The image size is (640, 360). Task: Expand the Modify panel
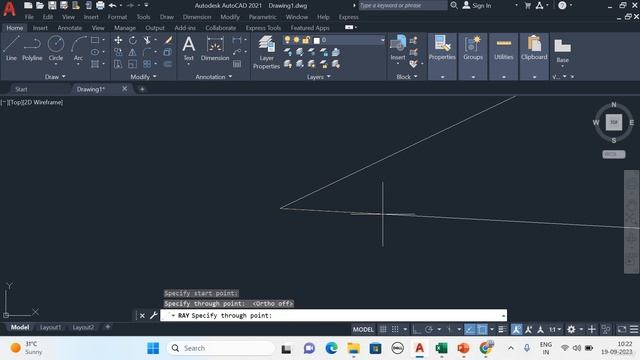[x=143, y=77]
